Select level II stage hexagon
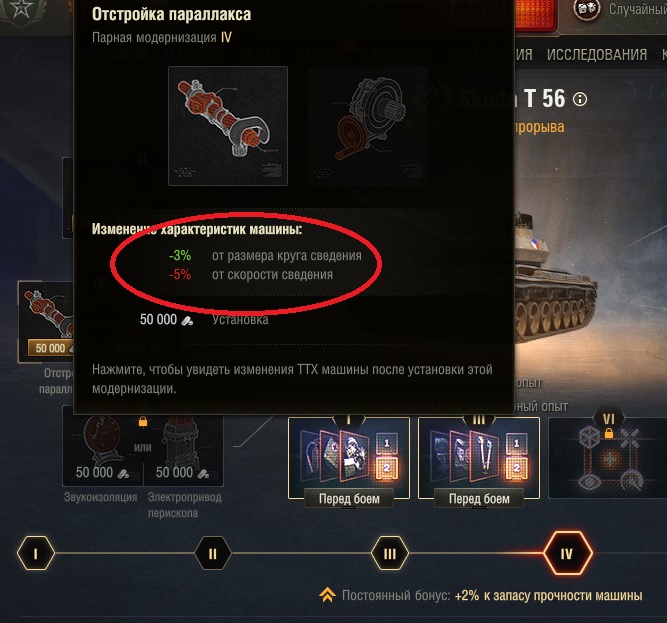This screenshot has height=623, width=667. click(x=213, y=554)
